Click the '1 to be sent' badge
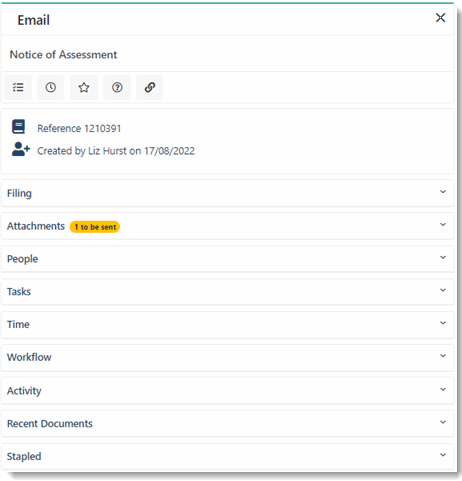Viewport: 462px width, 481px height. click(x=95, y=227)
